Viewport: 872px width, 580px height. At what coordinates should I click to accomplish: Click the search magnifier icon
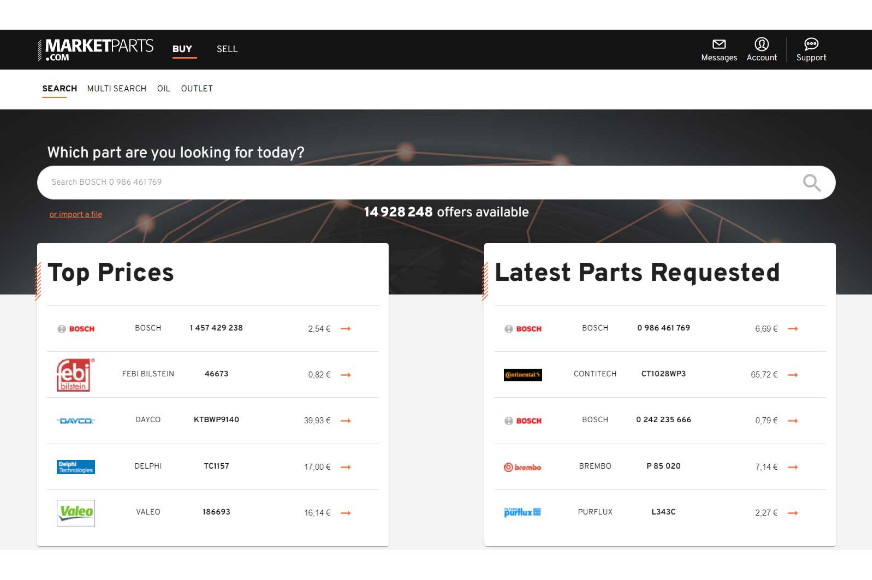(811, 182)
